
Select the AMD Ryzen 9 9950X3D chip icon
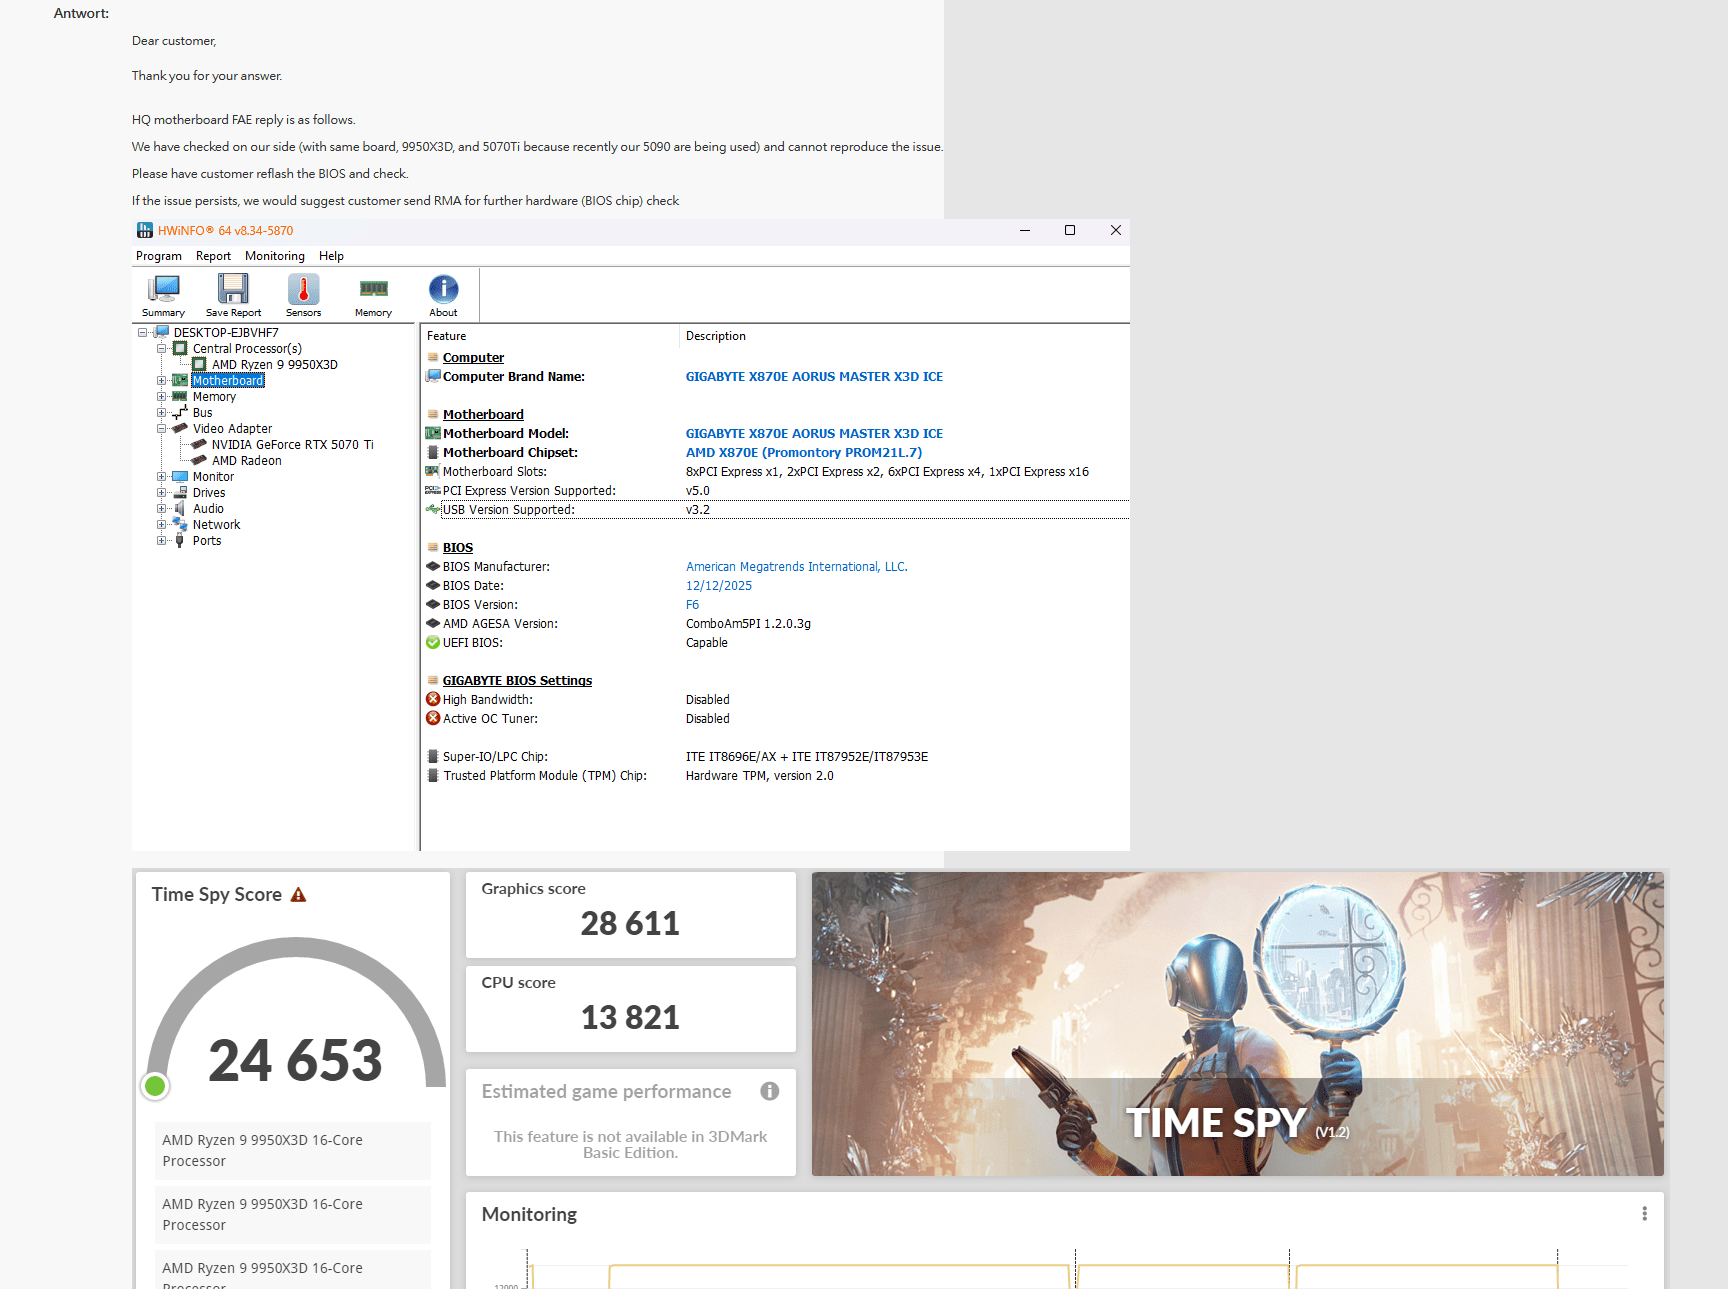tap(199, 364)
